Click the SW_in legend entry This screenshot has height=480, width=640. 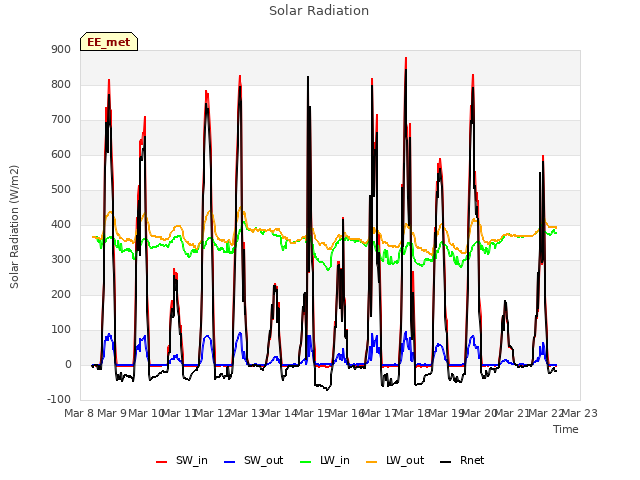pos(182,460)
